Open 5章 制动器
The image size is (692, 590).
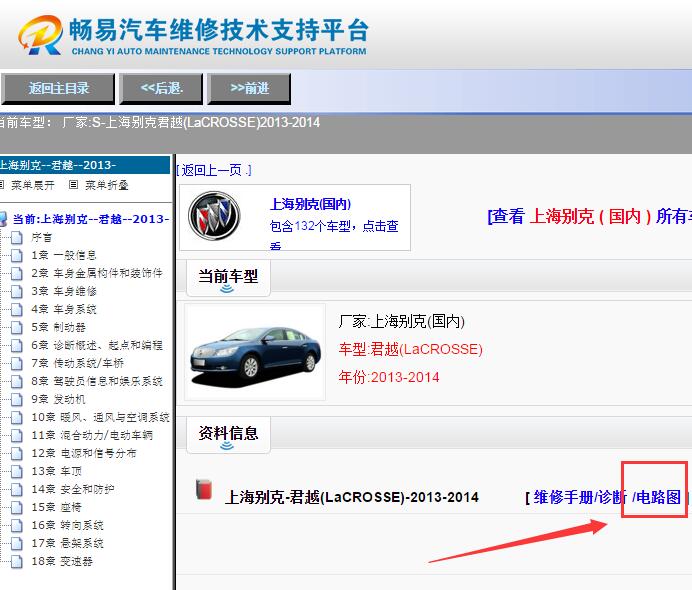58,327
